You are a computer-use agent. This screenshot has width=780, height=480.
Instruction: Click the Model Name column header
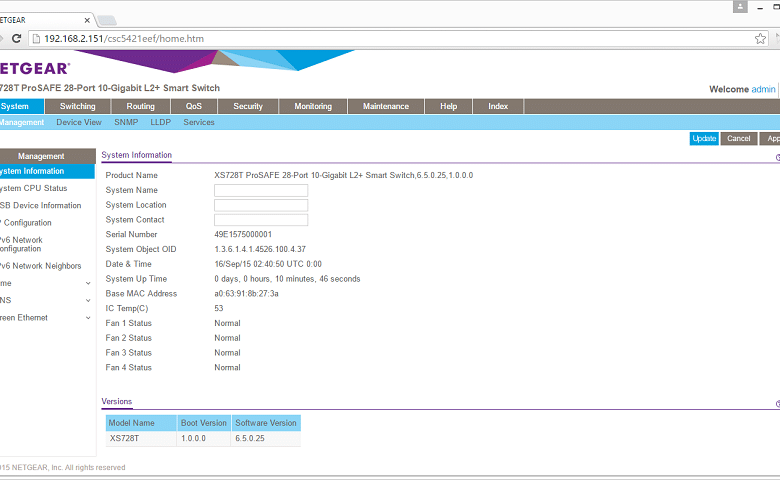point(141,423)
